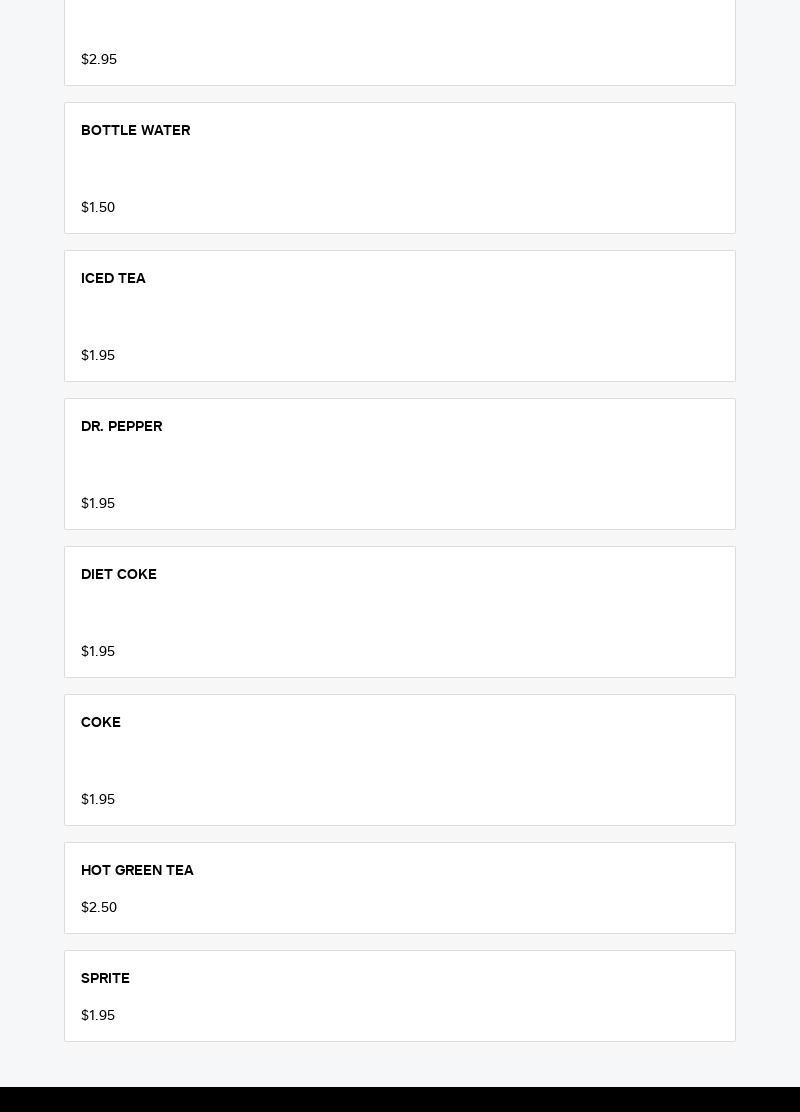Click the Dr. Pepper $1.95 price
This screenshot has height=1112, width=800.
coord(98,503)
